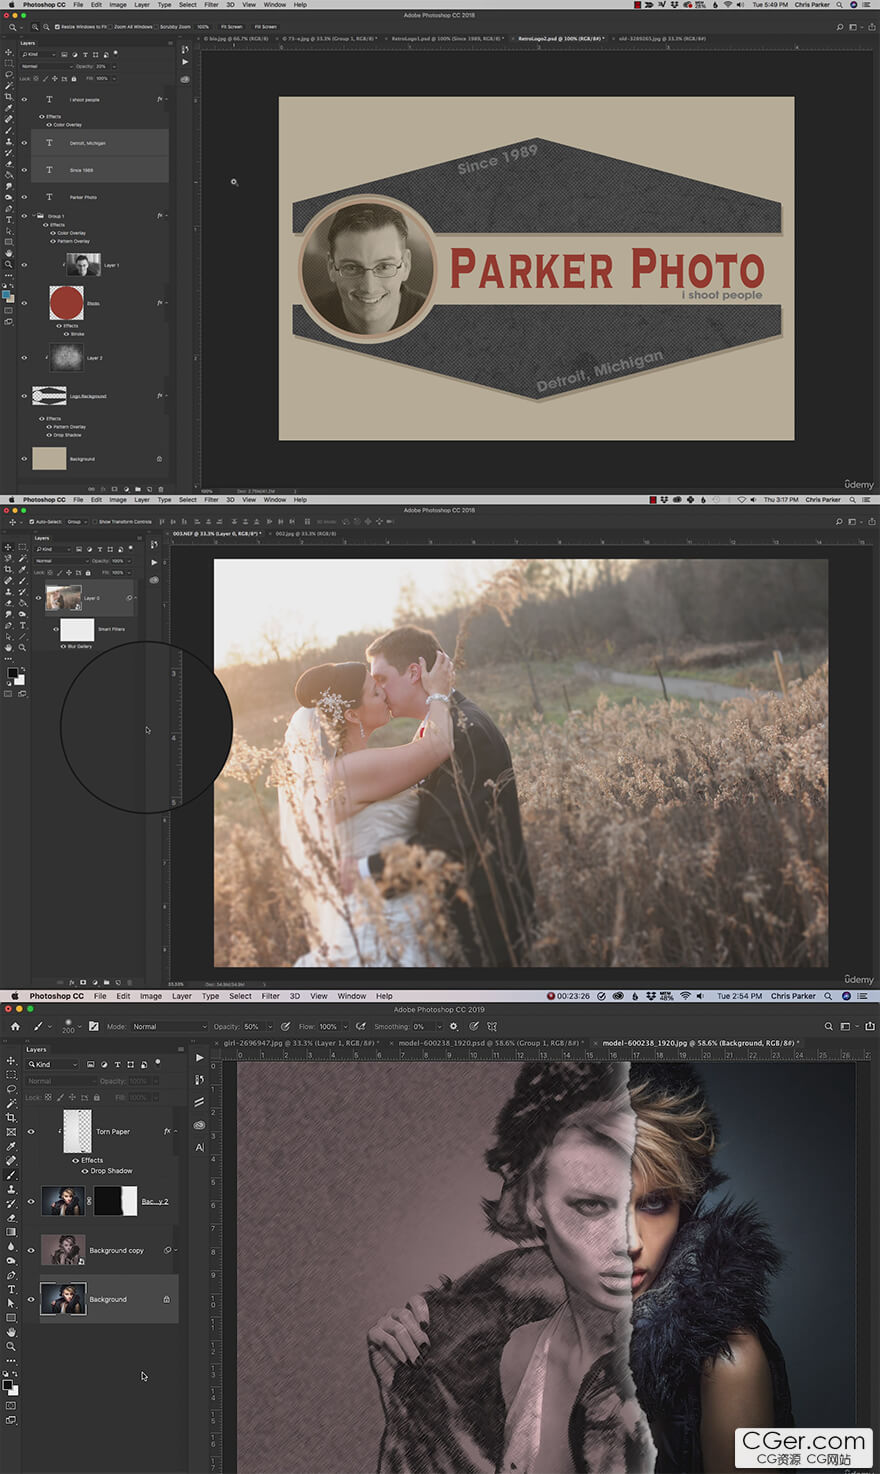Screen dimensions: 880x1474
Task: Select the black layer mask thumbnail
Action: (114, 1201)
